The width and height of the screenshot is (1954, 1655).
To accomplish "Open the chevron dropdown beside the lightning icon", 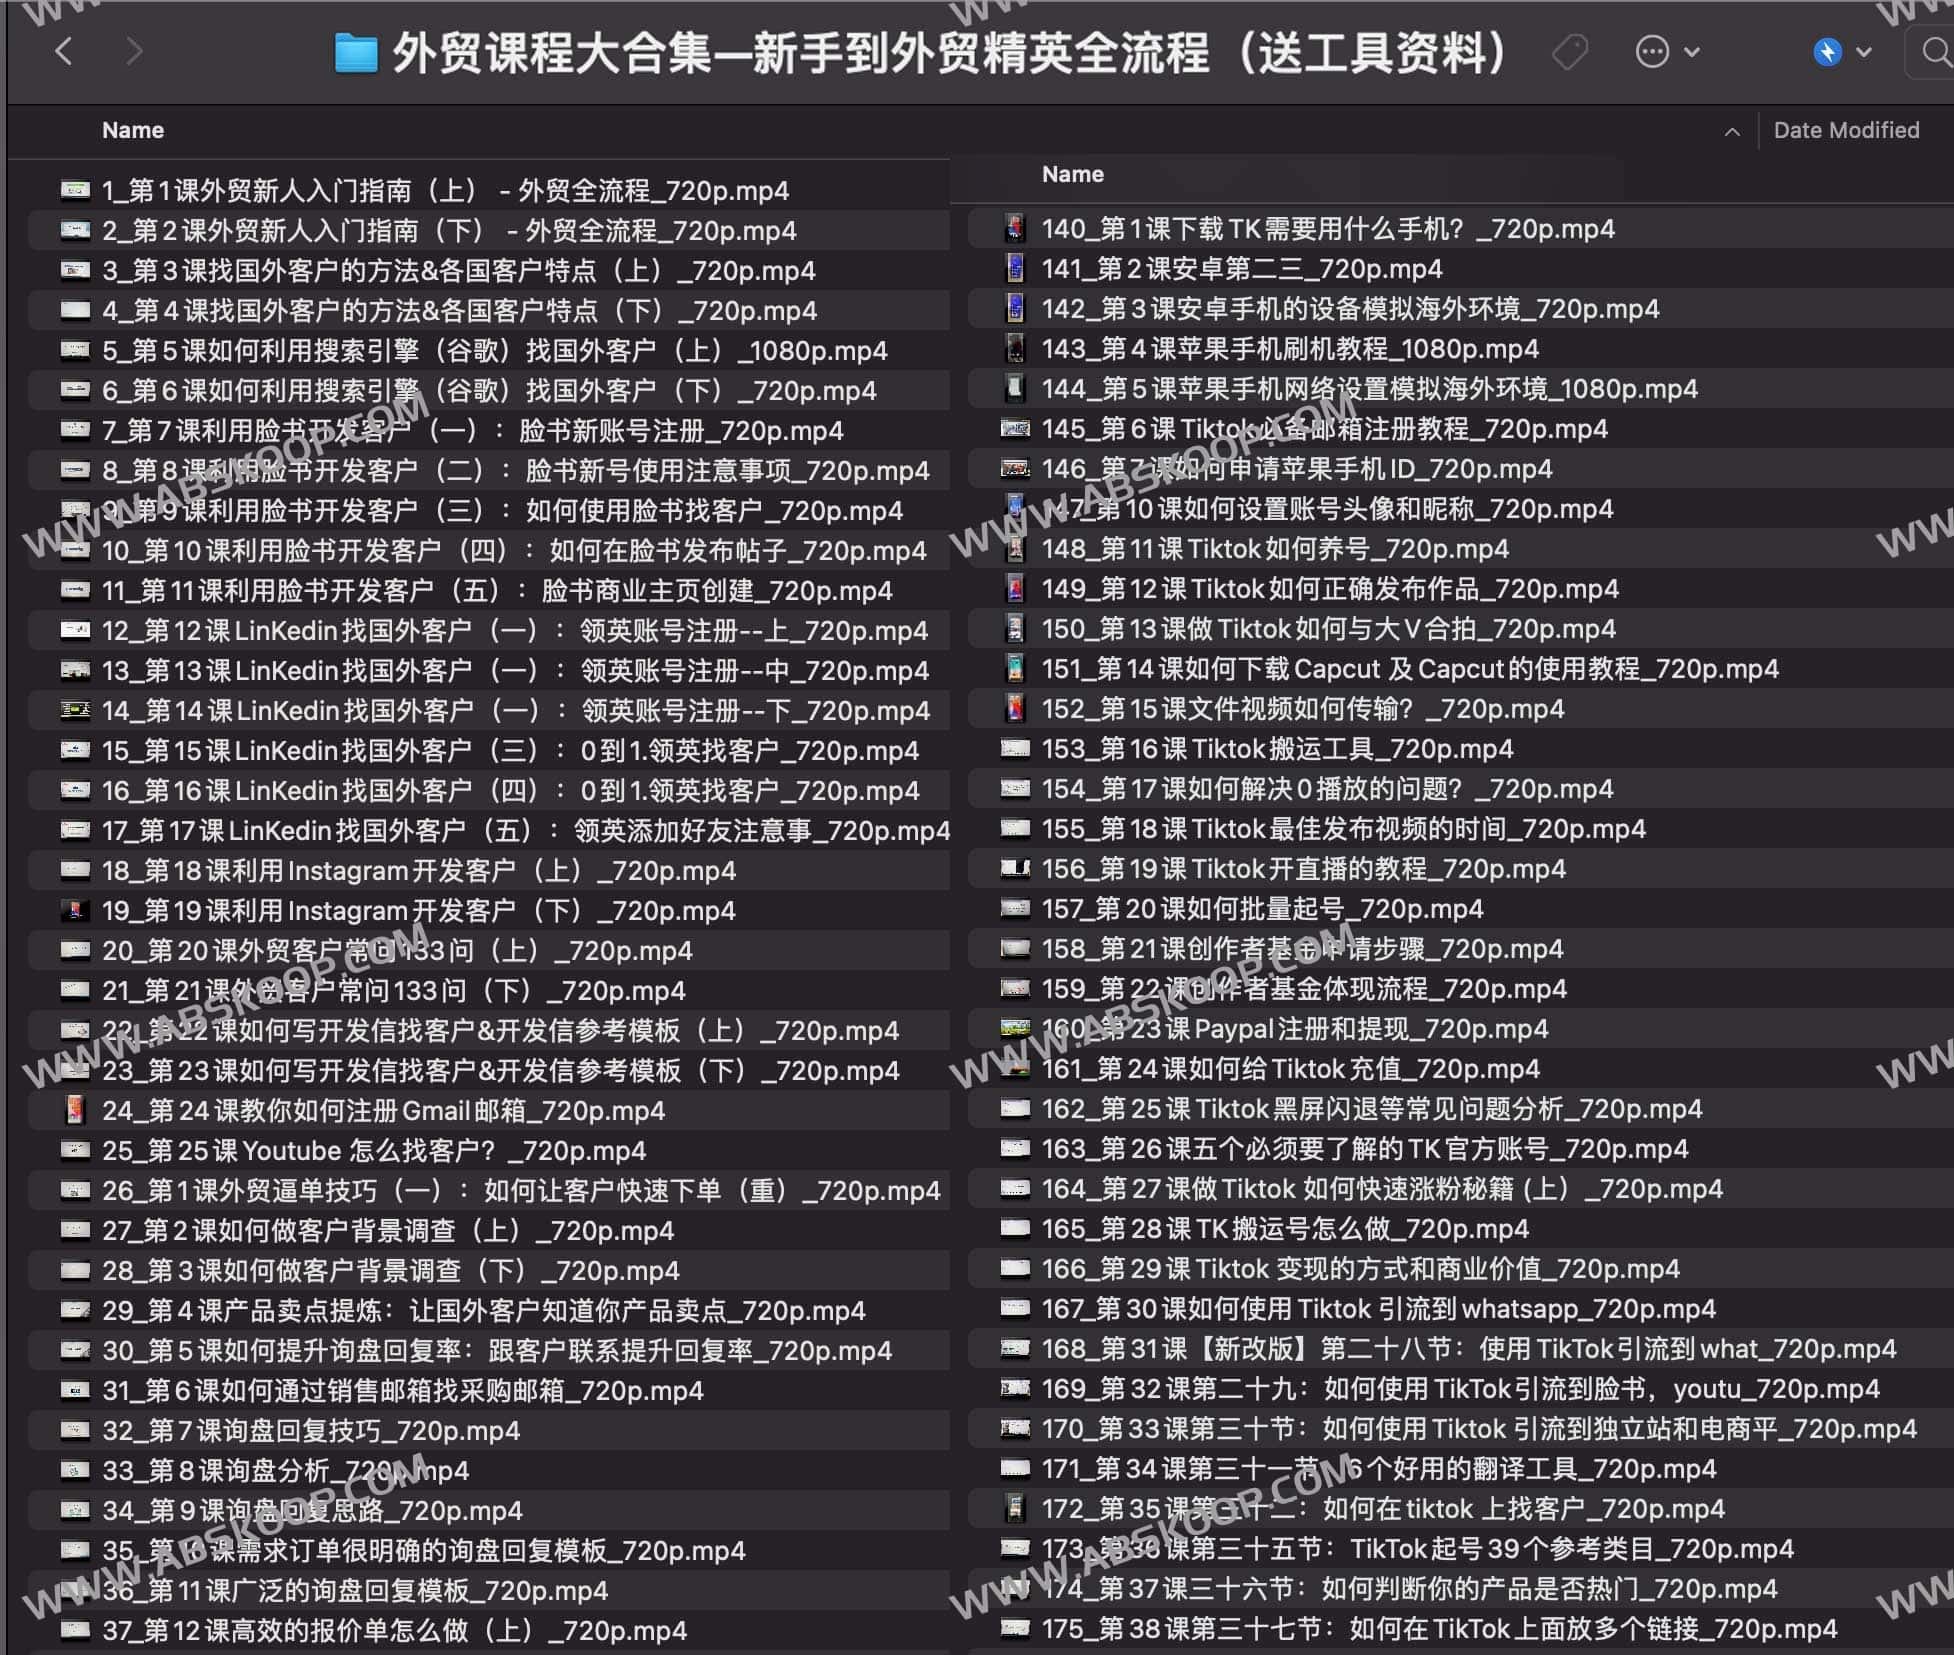I will click(1863, 51).
